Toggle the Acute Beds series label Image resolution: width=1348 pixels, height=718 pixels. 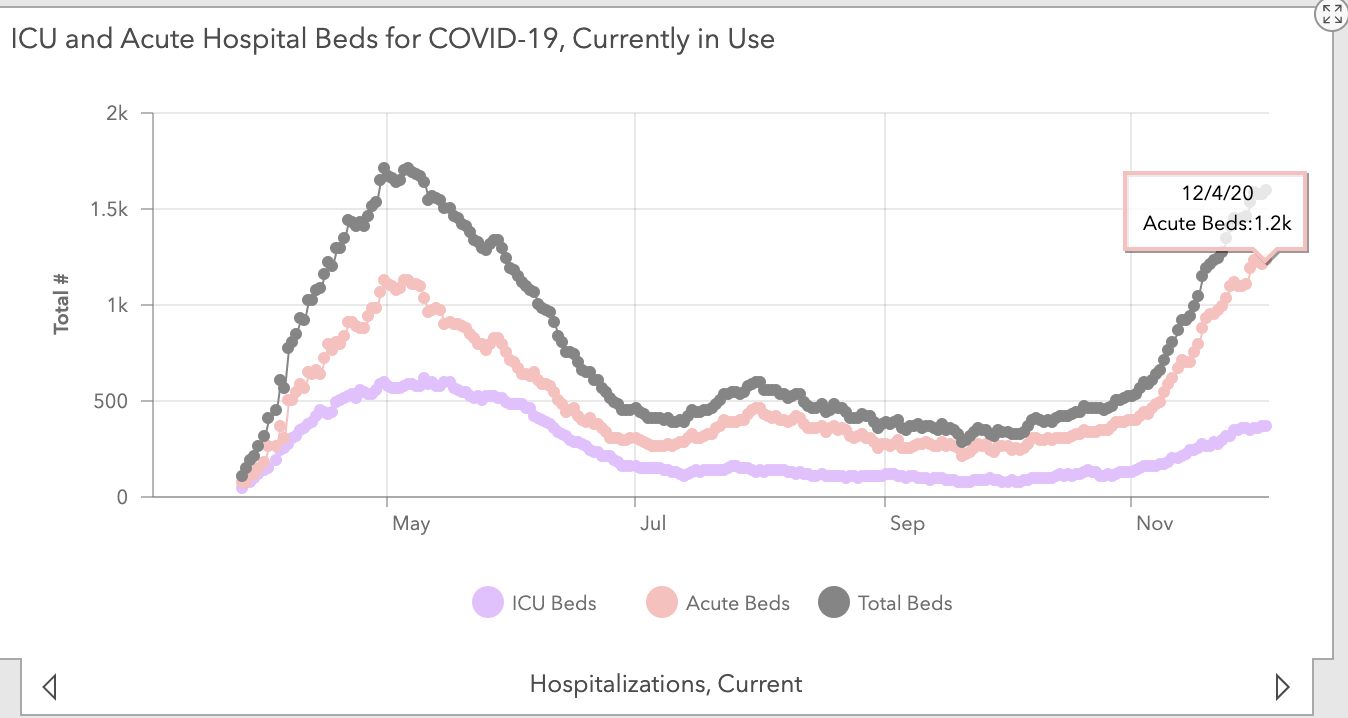(738, 603)
